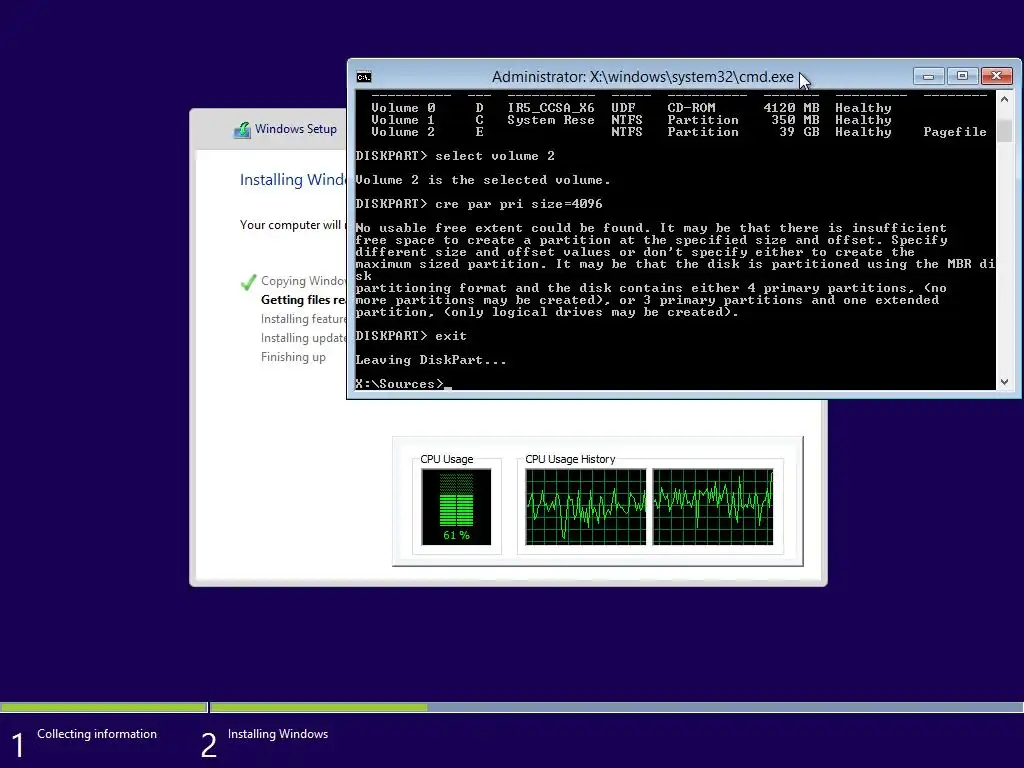Image resolution: width=1024 pixels, height=768 pixels.
Task: Click the '61 %' CPU usage value
Action: coord(456,535)
